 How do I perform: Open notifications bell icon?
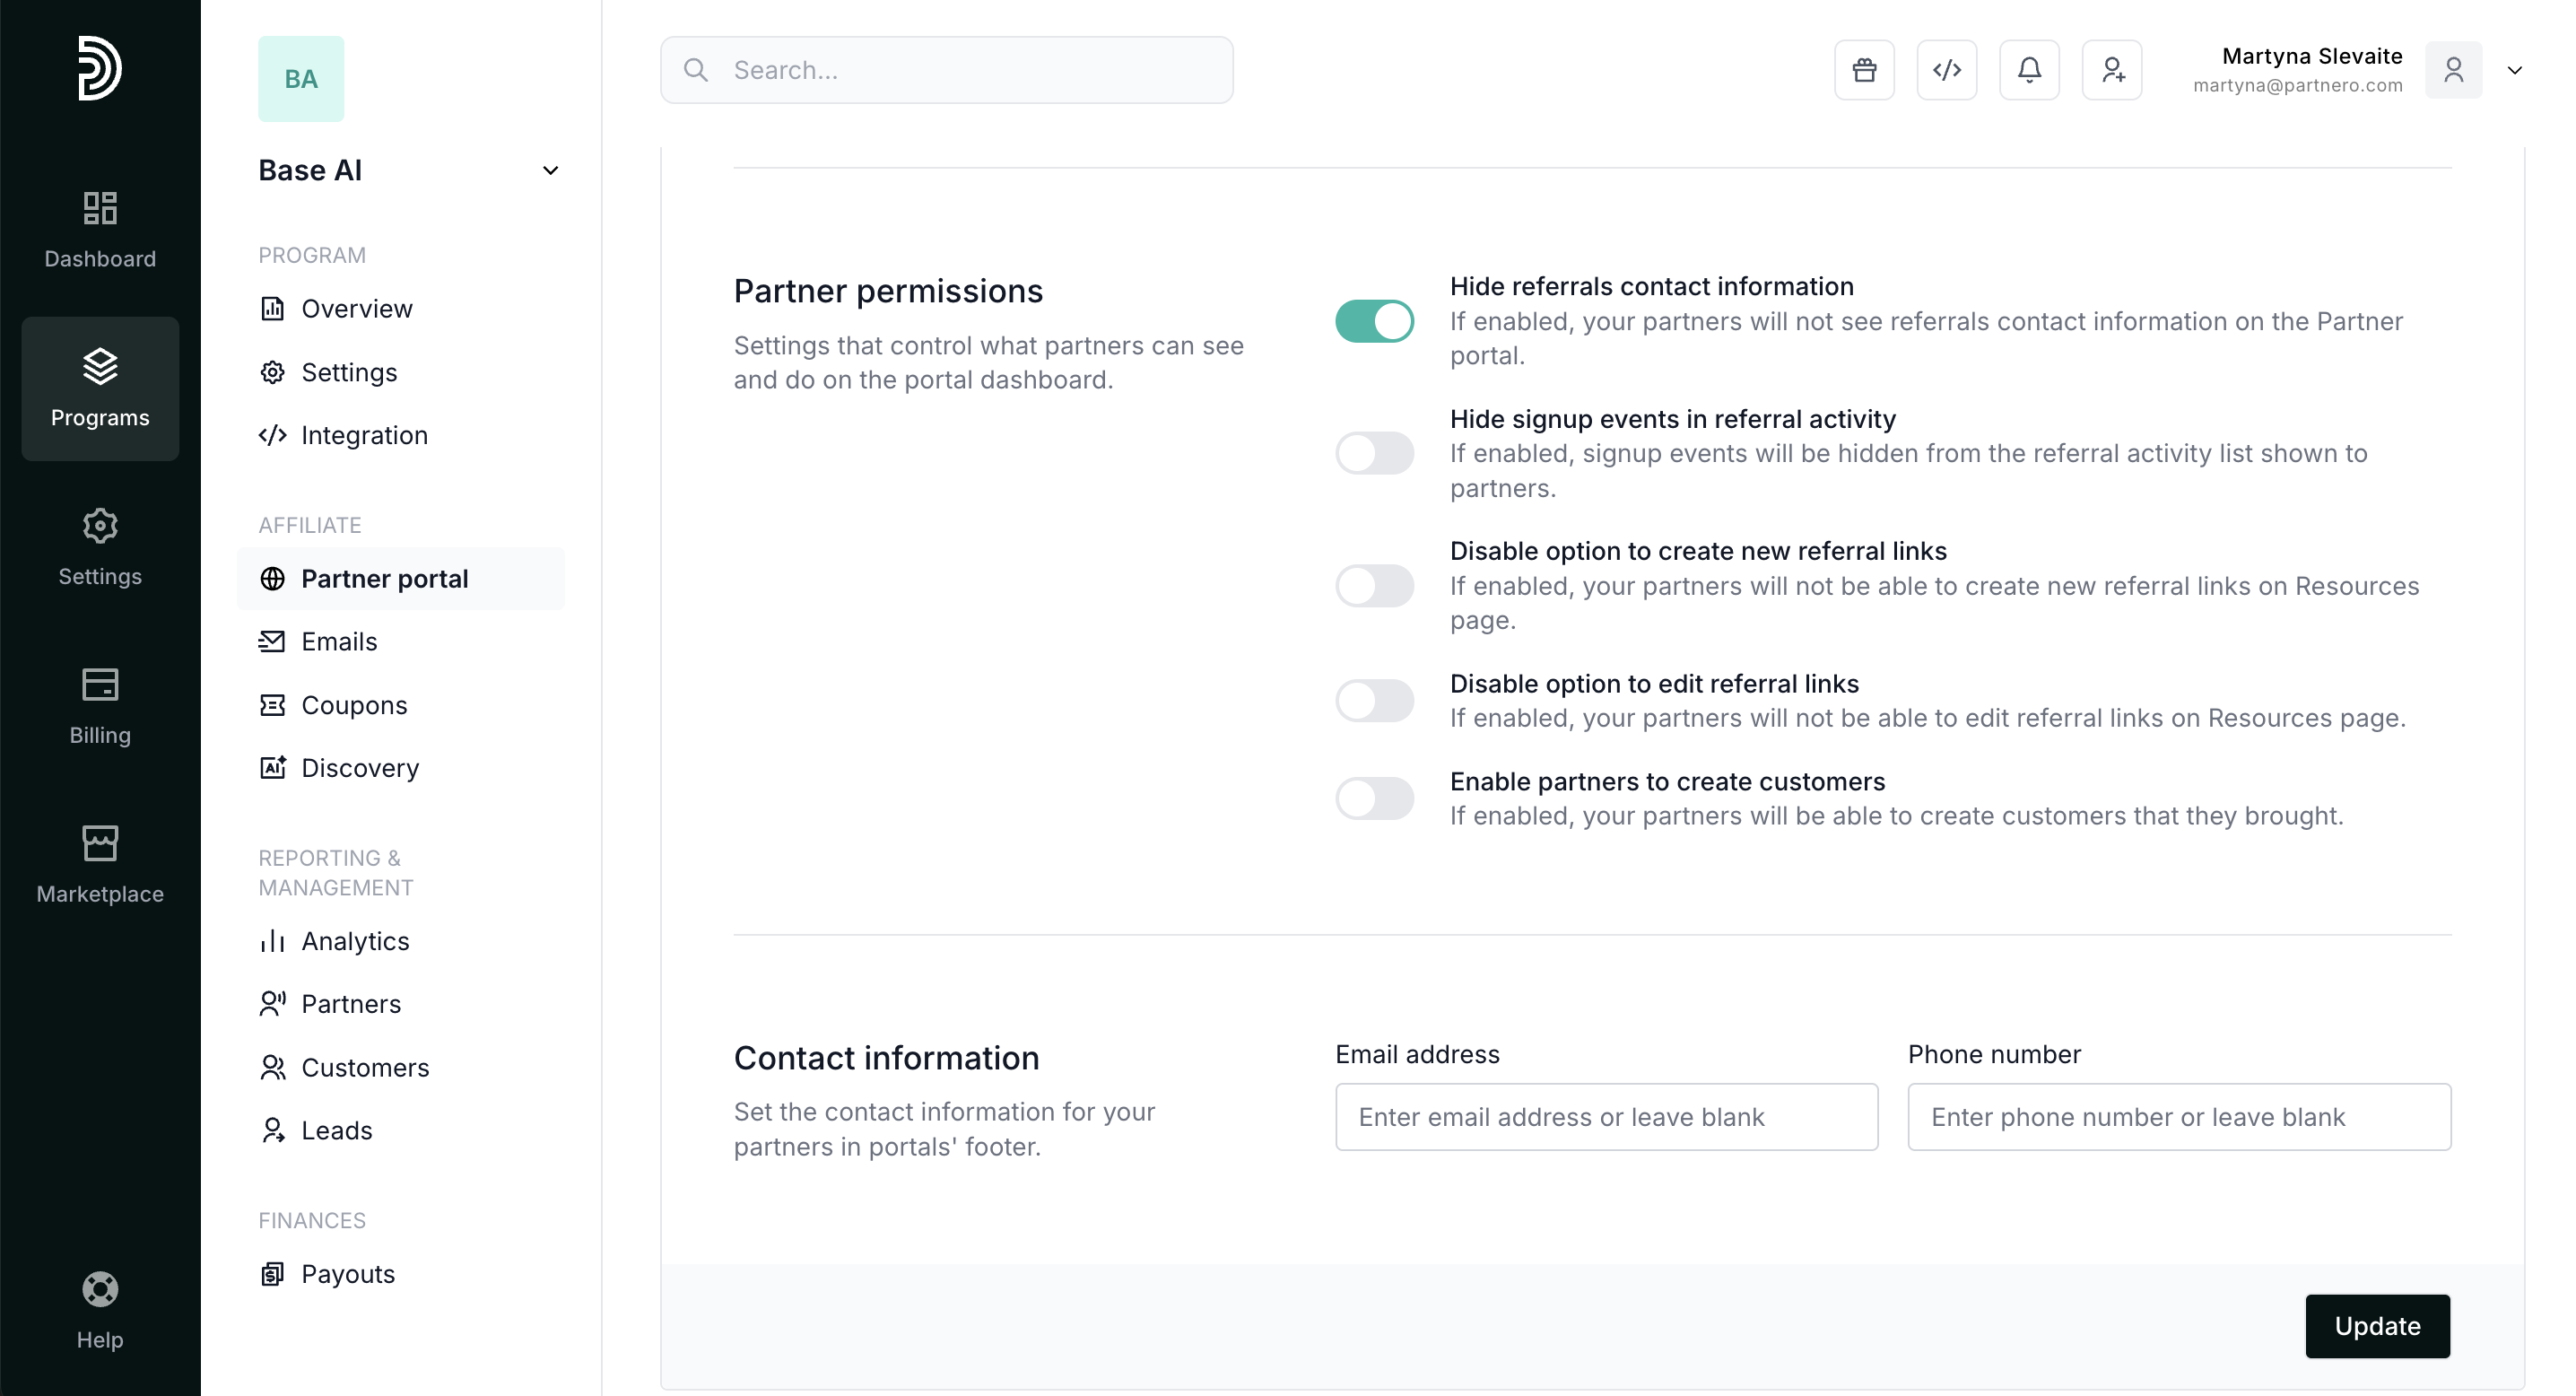2029,70
